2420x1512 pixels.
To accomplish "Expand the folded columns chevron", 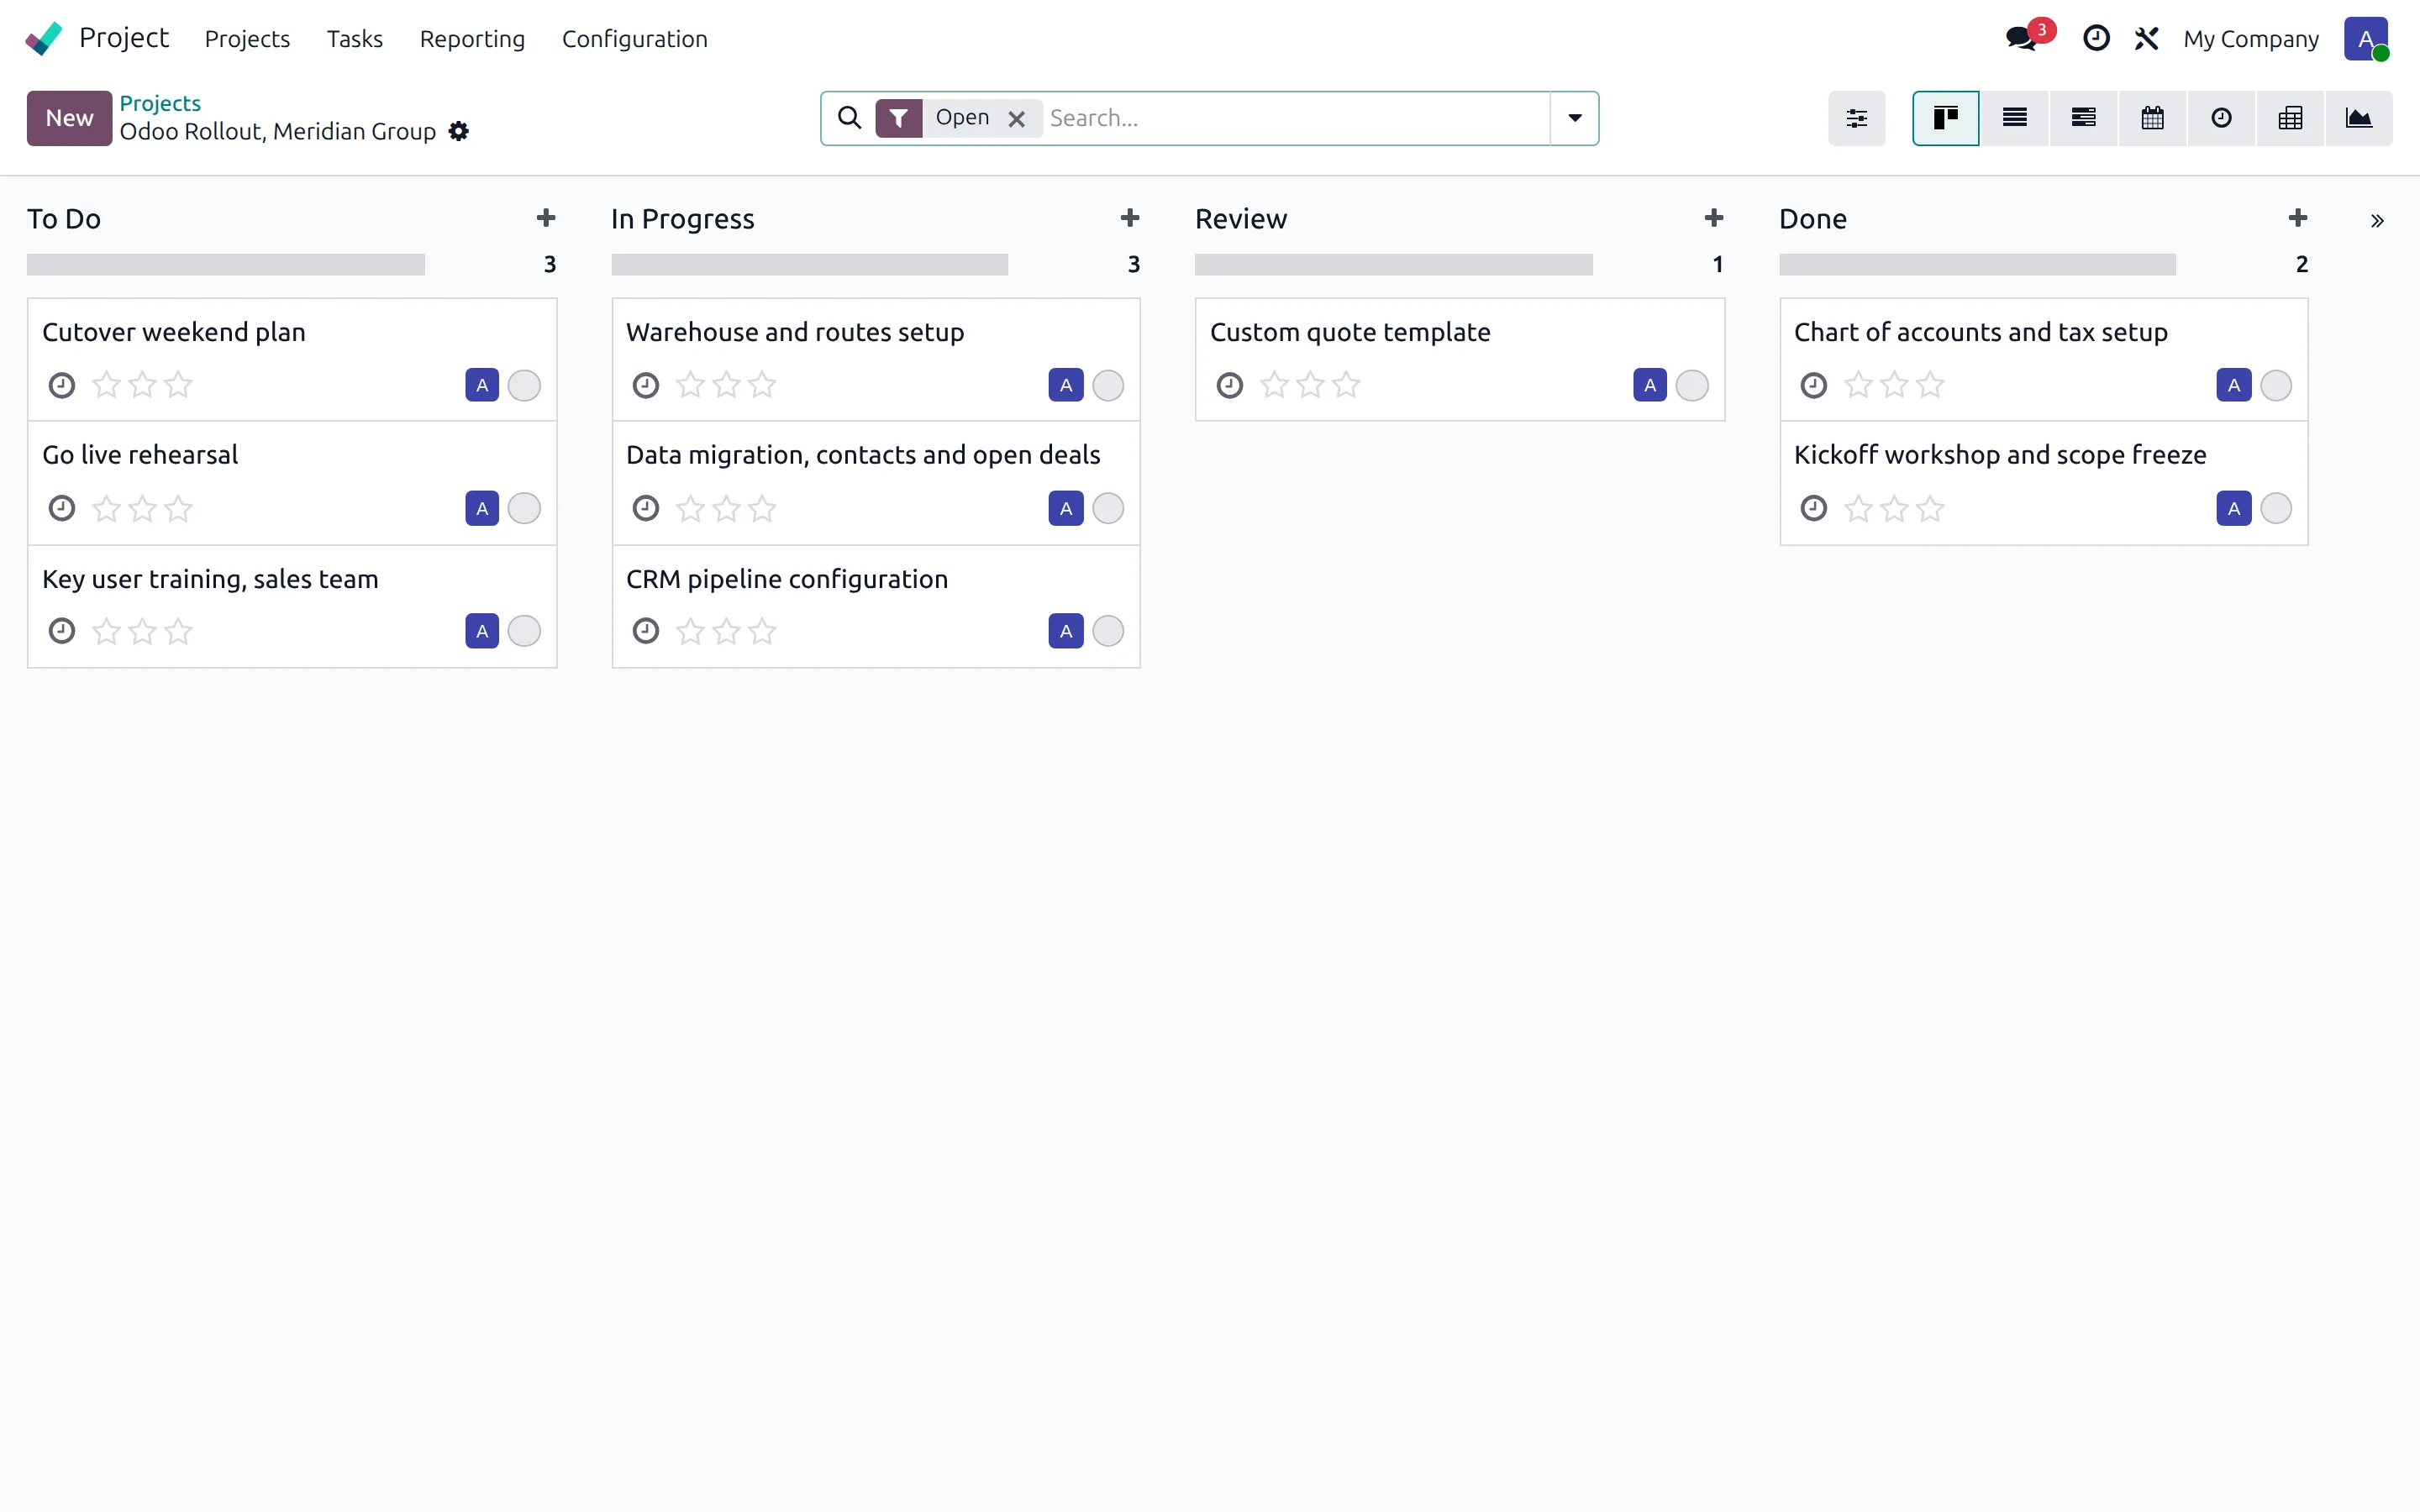I will pyautogui.click(x=2377, y=221).
